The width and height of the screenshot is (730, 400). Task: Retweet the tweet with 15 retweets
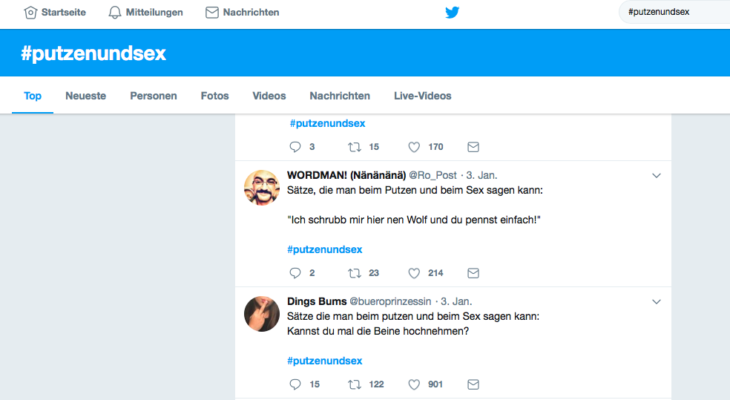[x=354, y=147]
